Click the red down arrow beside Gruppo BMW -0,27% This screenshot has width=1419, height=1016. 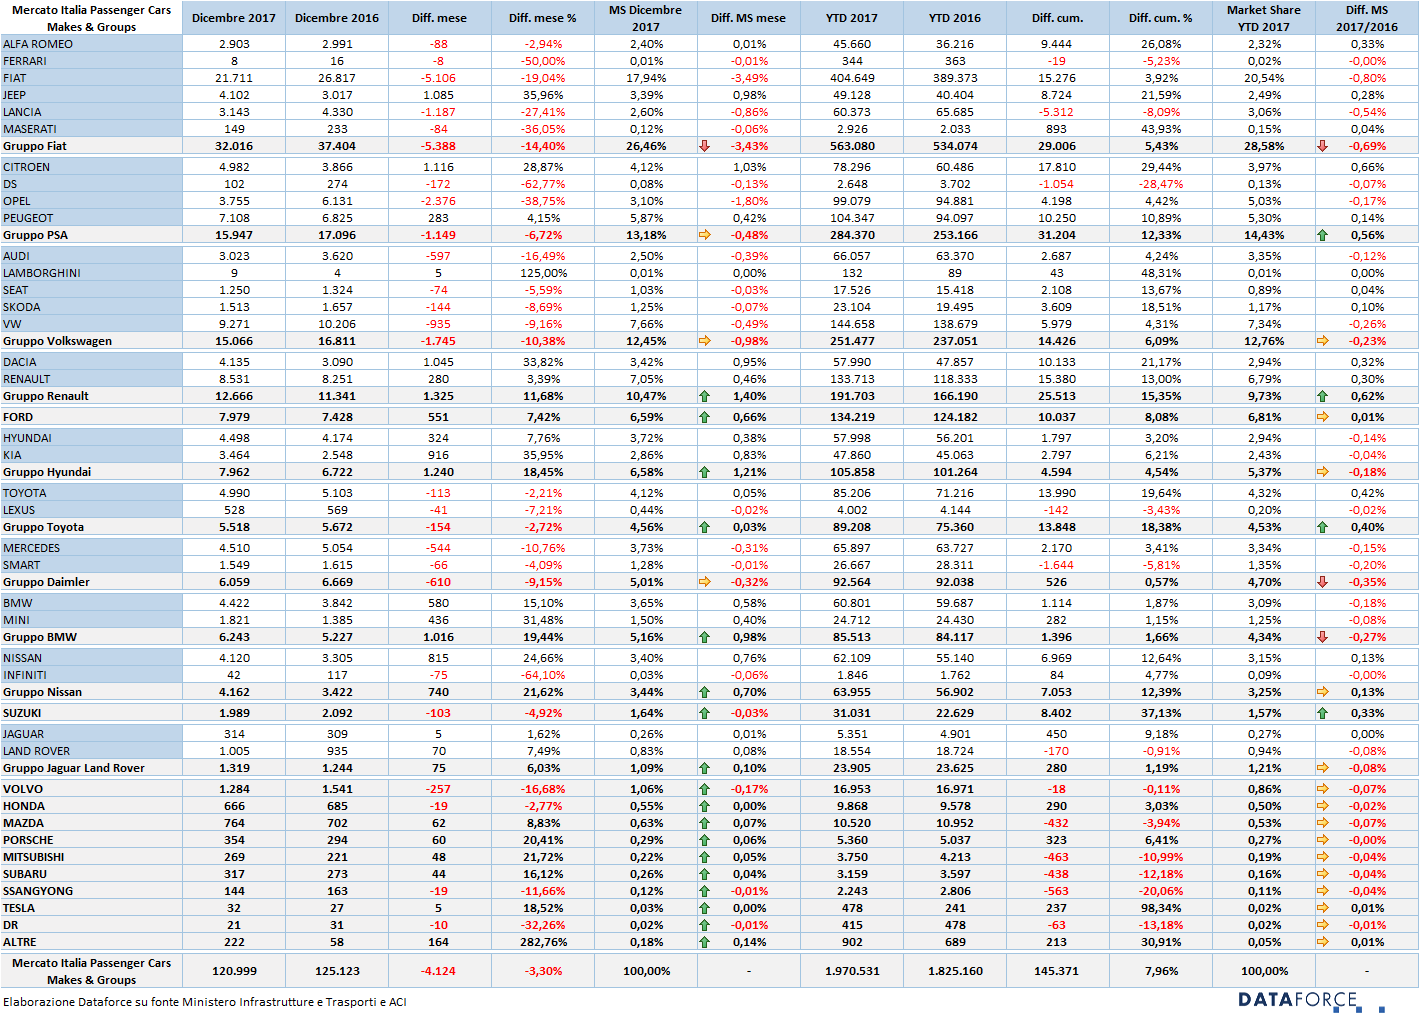click(x=1322, y=637)
